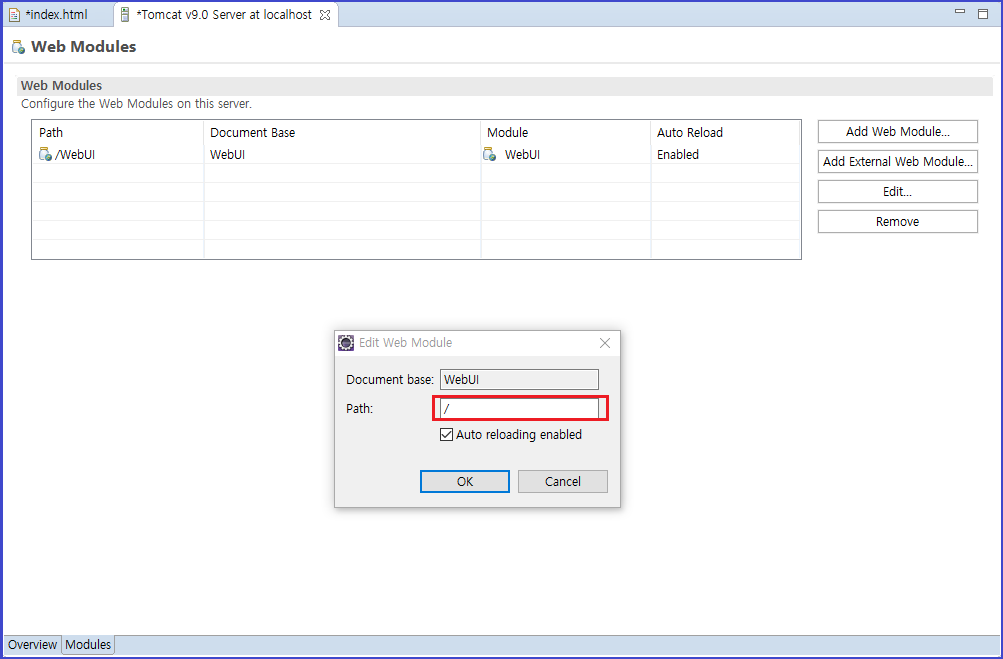Click the Enabled auto reload cell
This screenshot has width=1003, height=659.
[678, 155]
